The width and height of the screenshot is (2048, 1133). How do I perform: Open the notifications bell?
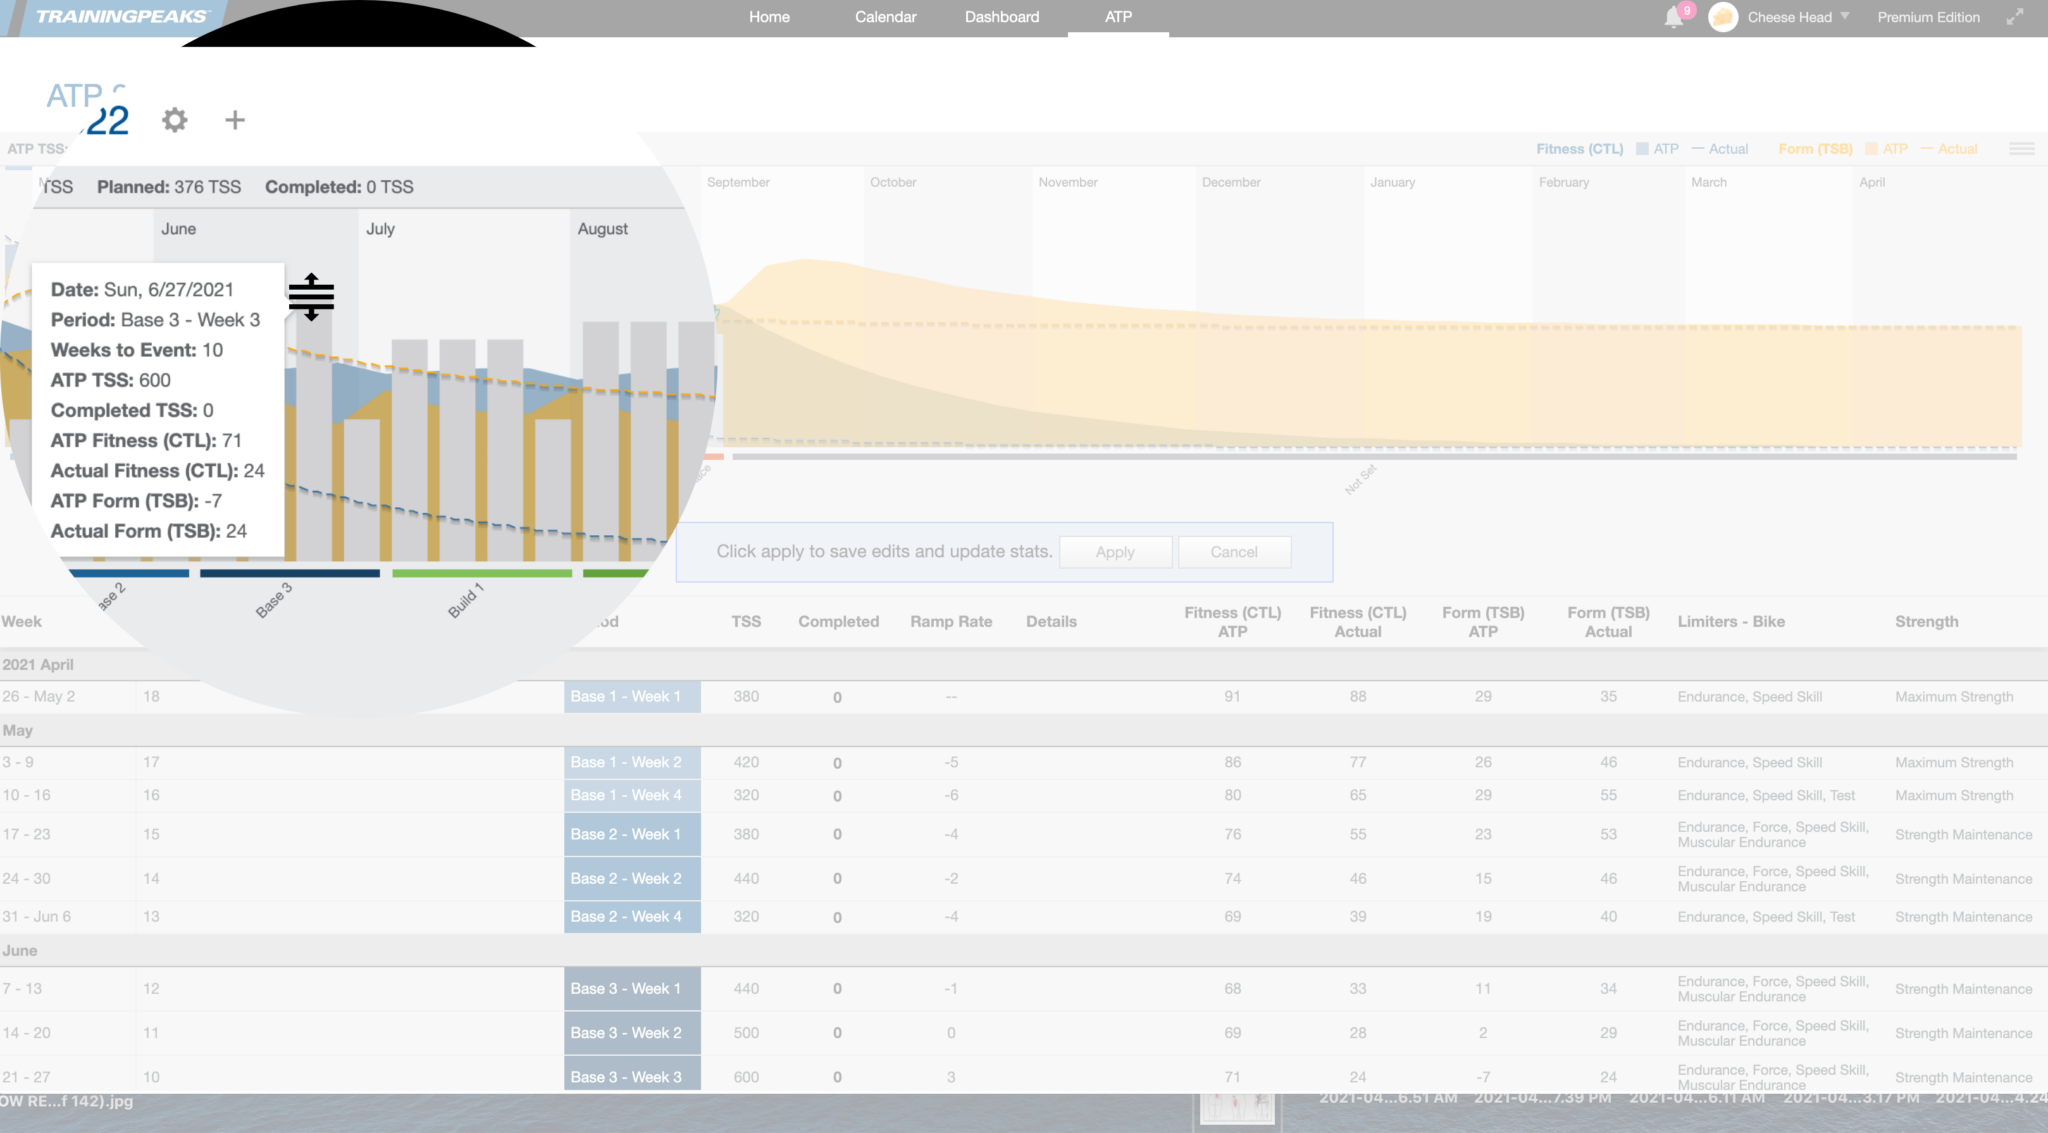pyautogui.click(x=1671, y=16)
